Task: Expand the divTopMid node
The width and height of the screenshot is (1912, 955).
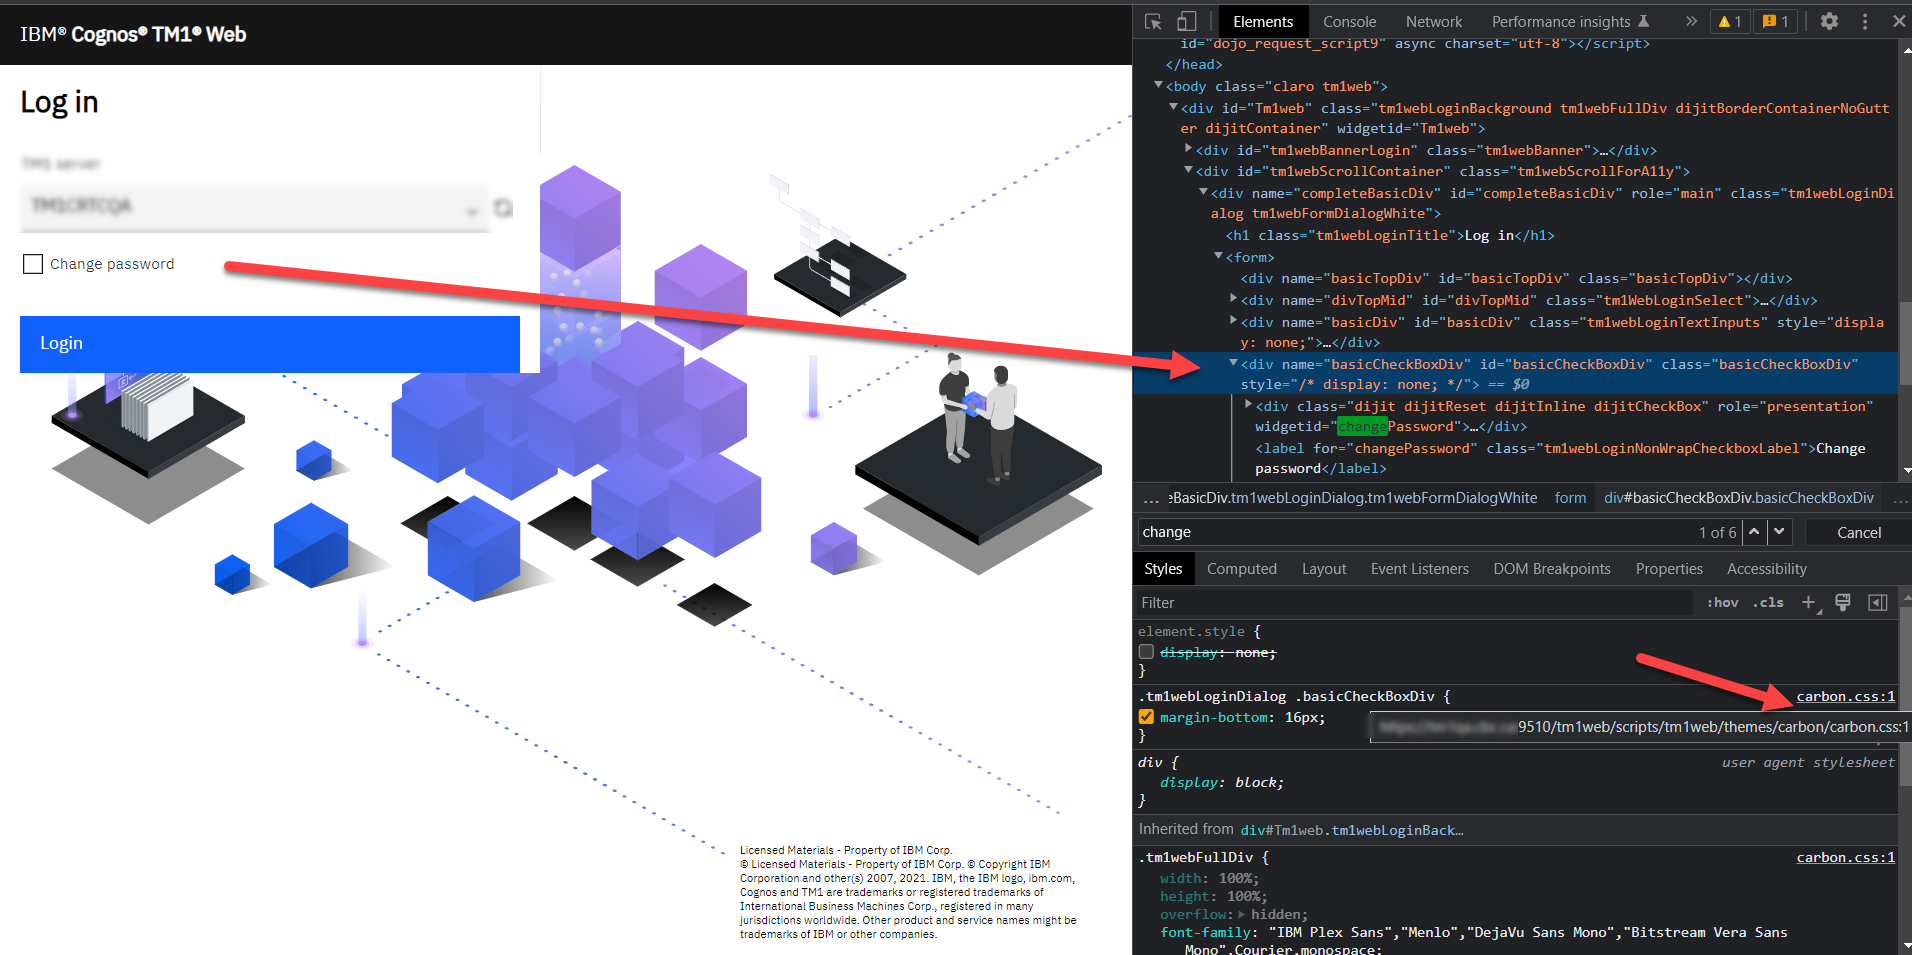Action: pyautogui.click(x=1233, y=299)
